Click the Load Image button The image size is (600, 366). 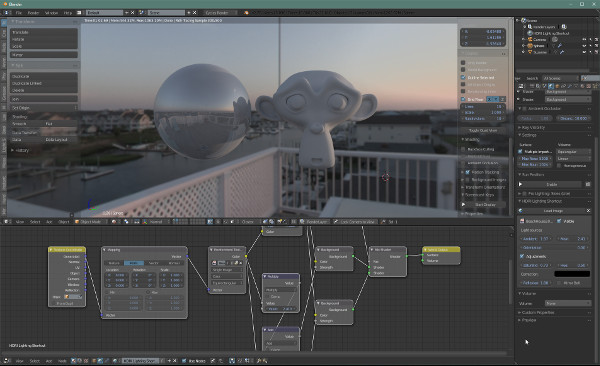click(x=553, y=211)
